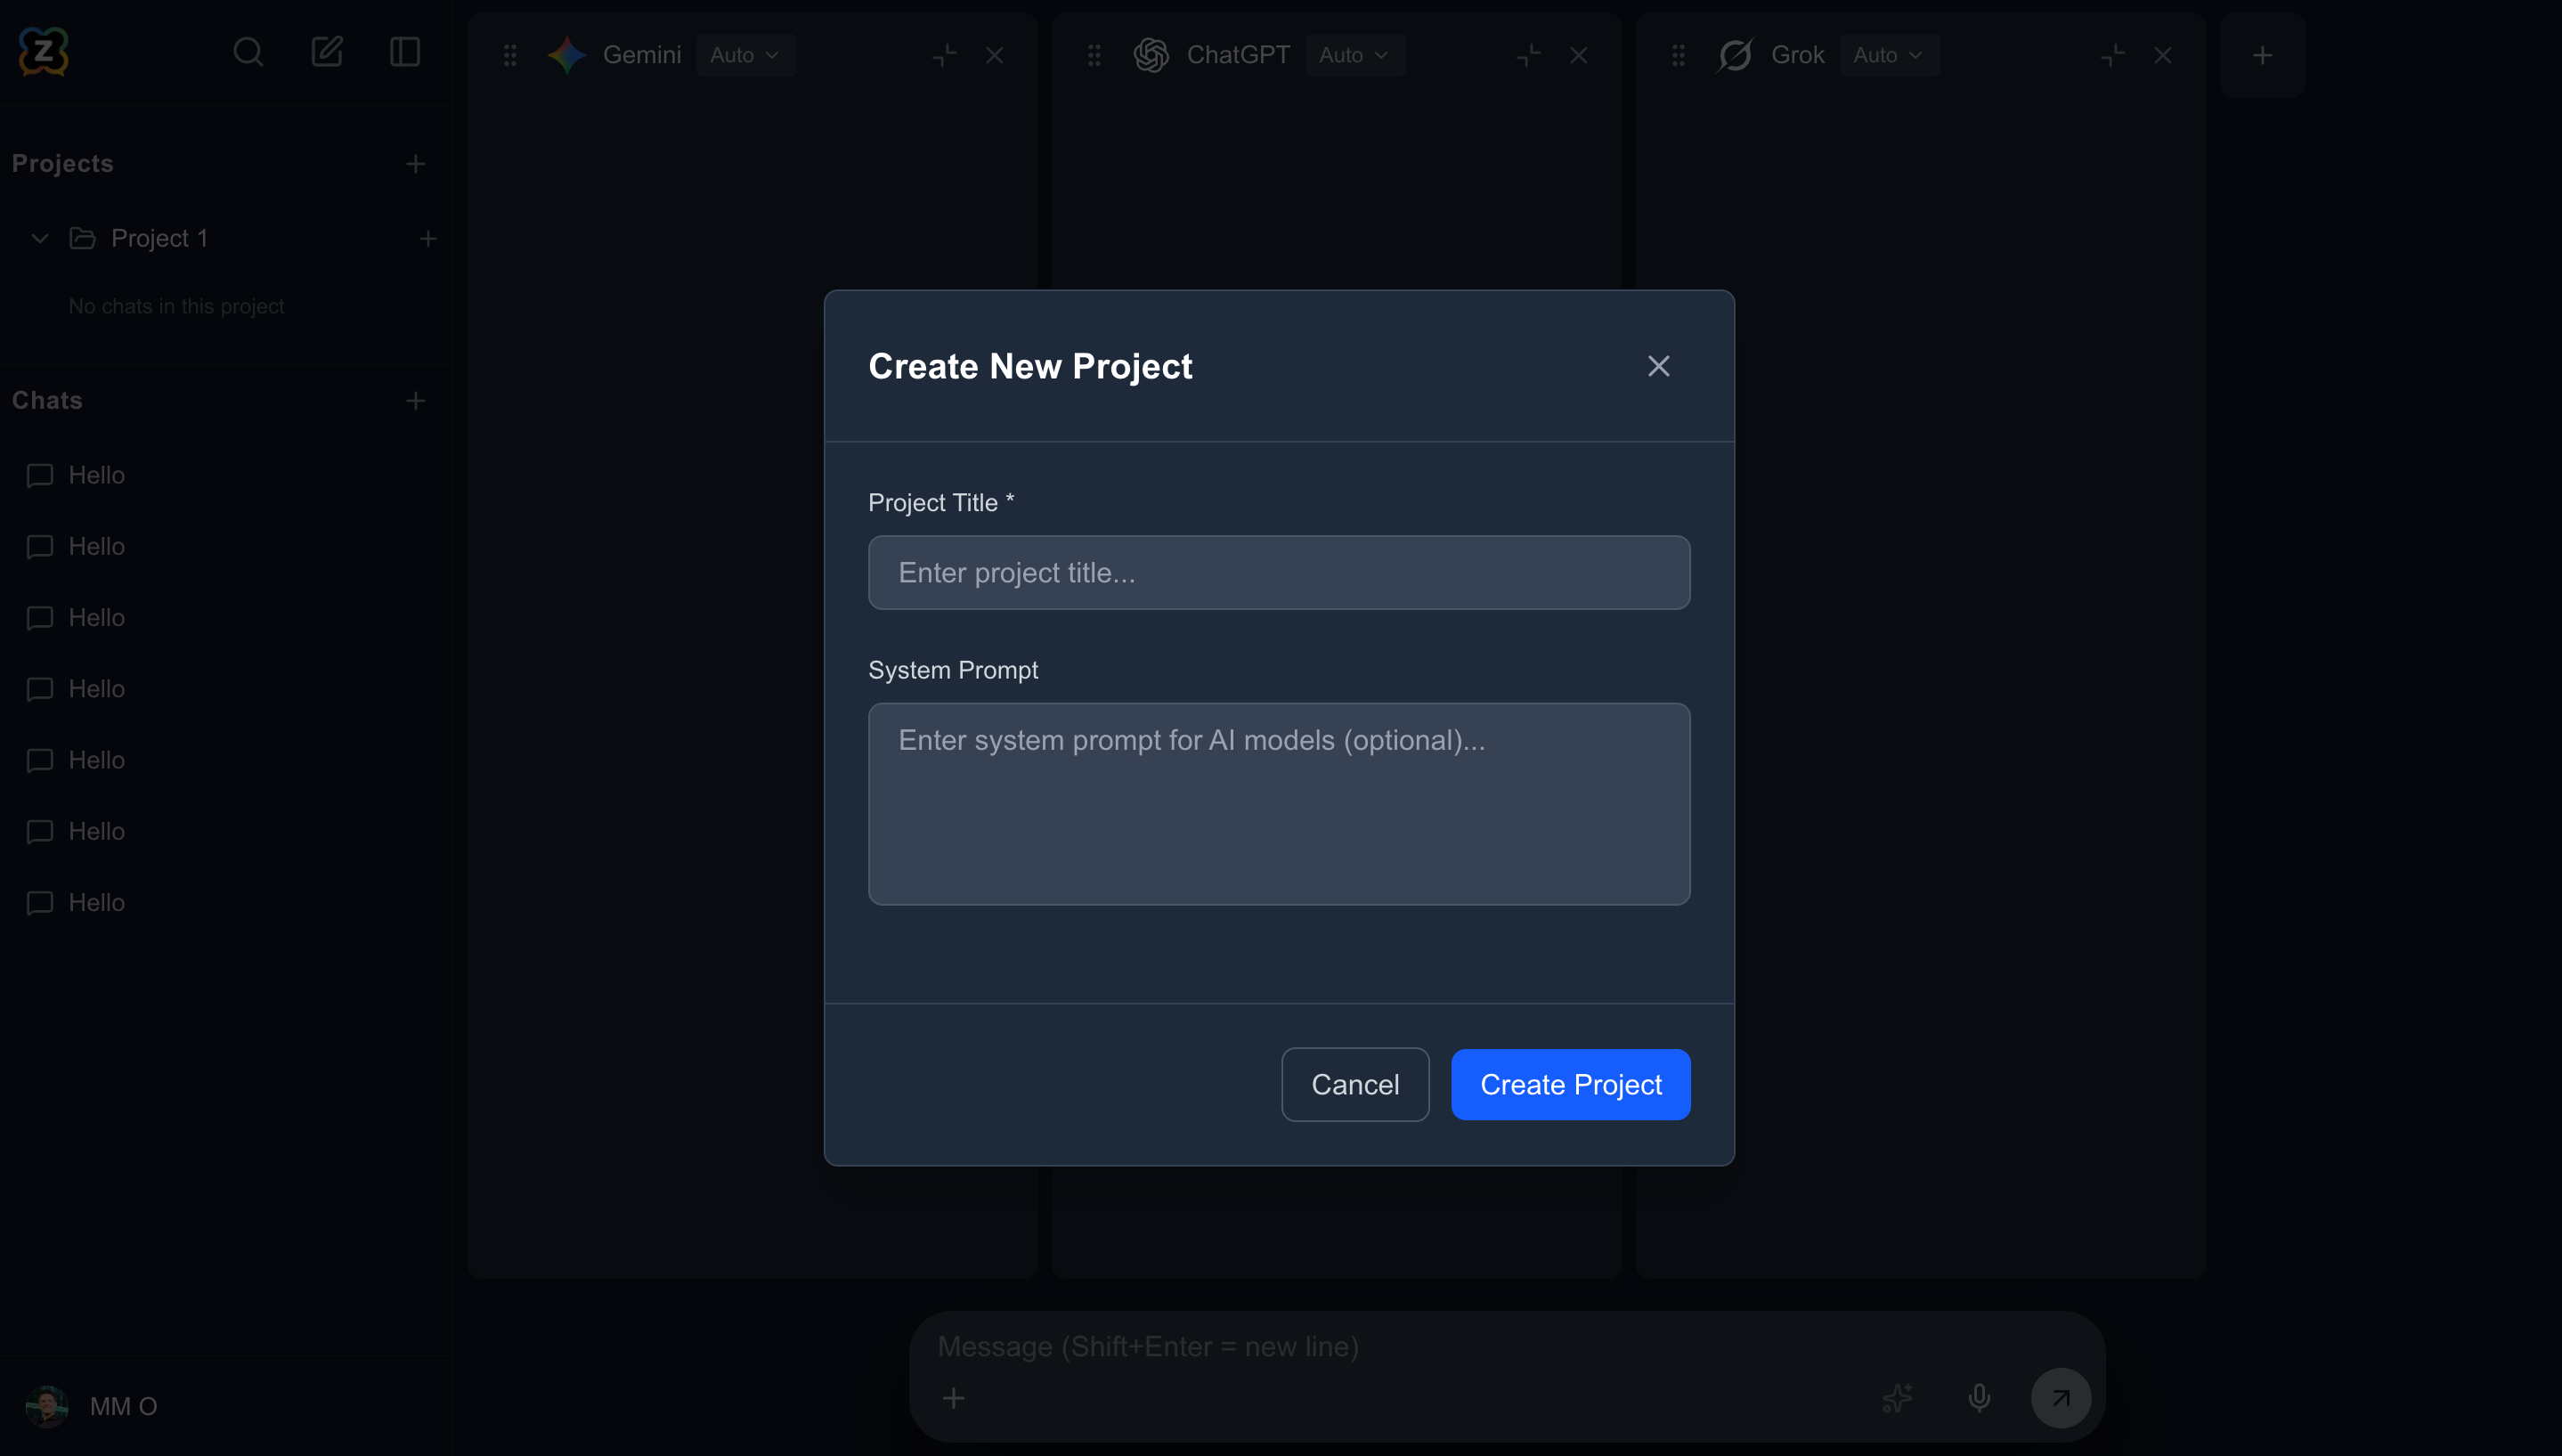Click the System Prompt text area
This screenshot has height=1456, width=2562.
[x=1278, y=803]
